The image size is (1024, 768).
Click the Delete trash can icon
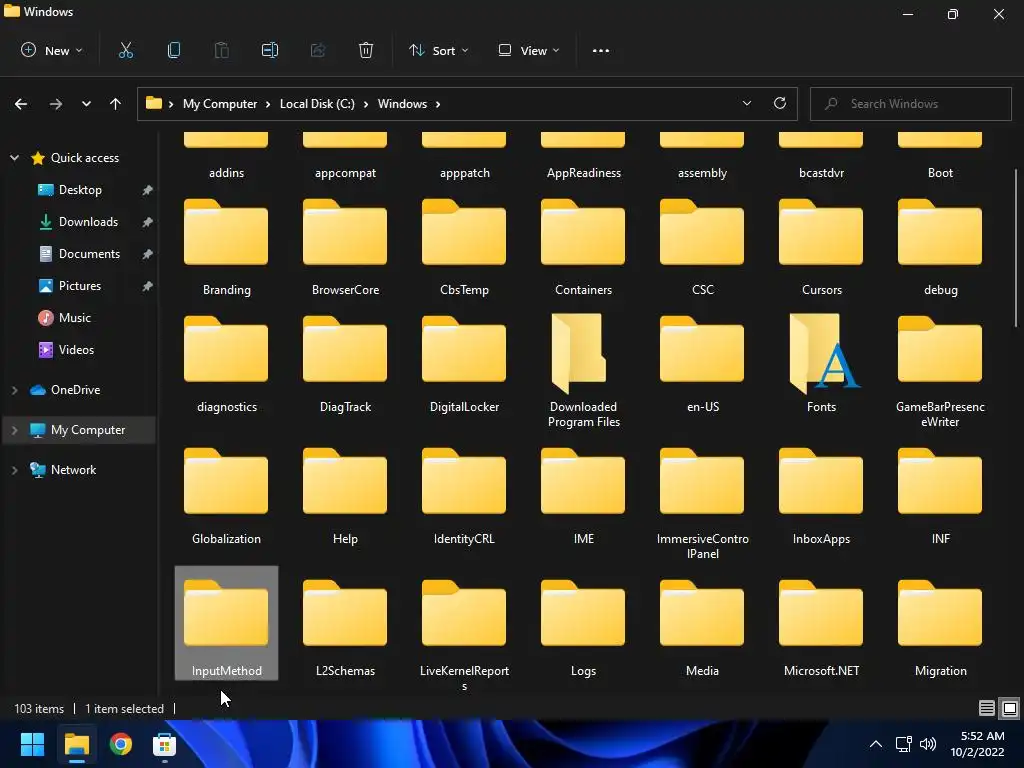click(x=366, y=50)
